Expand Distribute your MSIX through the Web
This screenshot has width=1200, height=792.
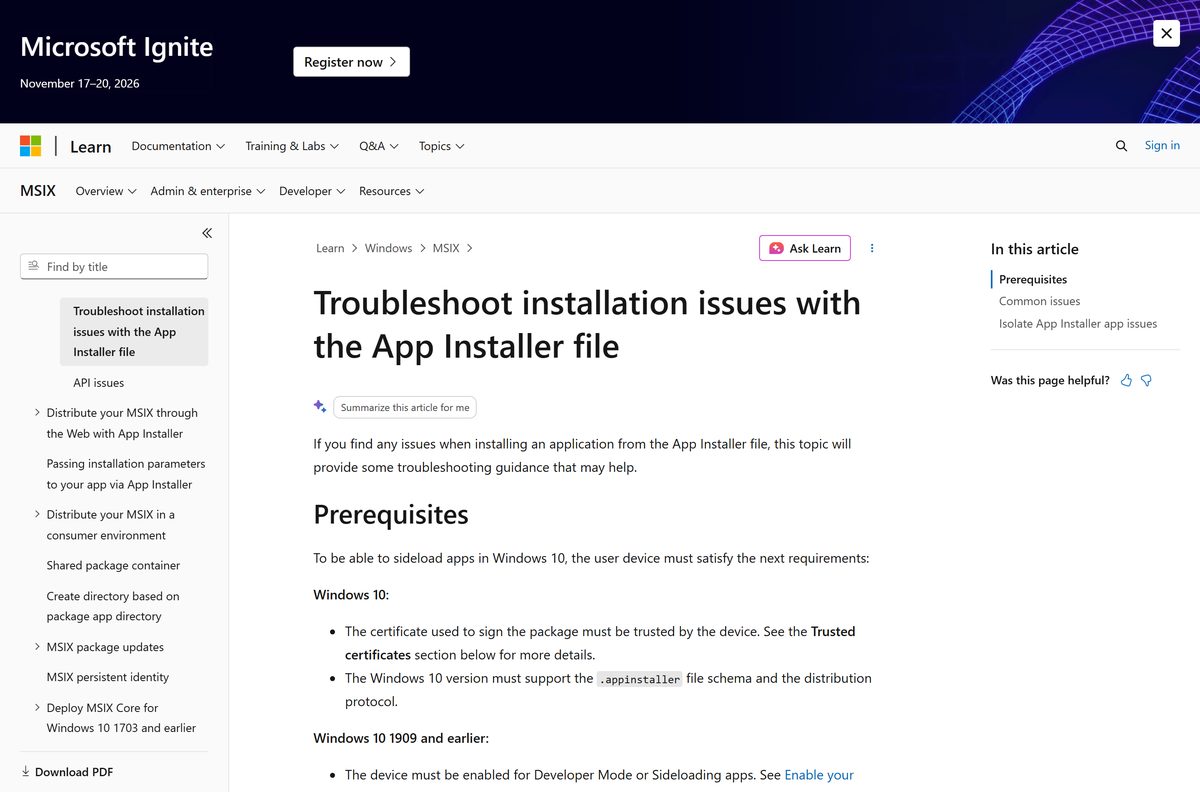[x=37, y=412]
